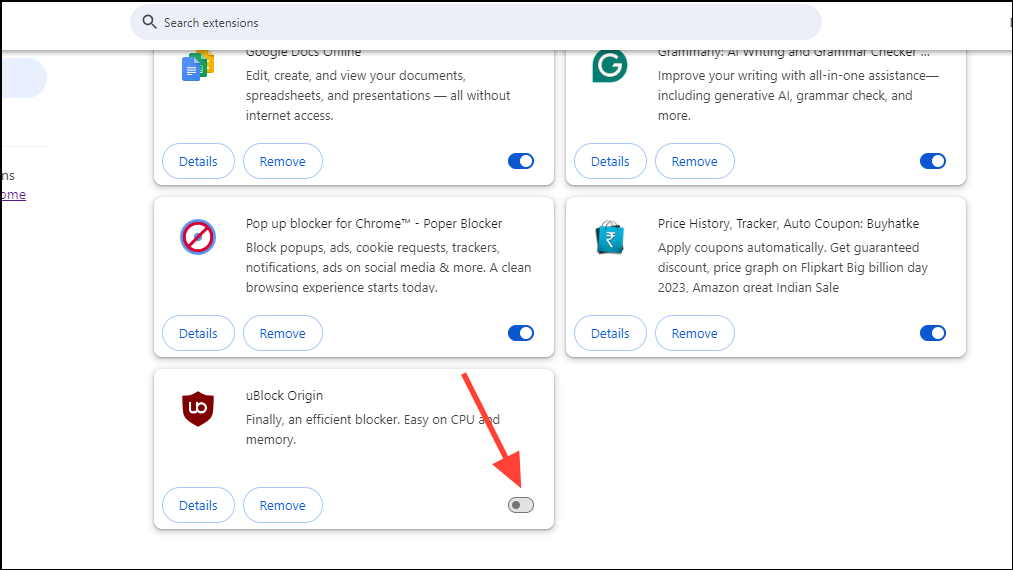Open Details for Grammarly

[611, 161]
